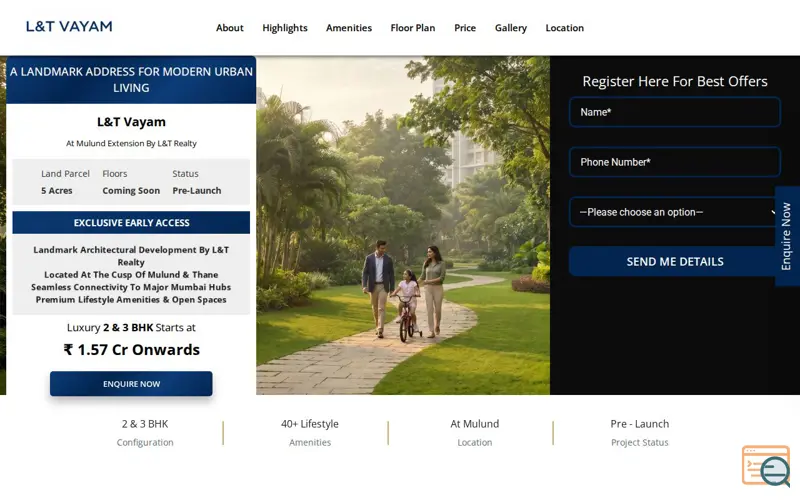Click the Name input field

(x=674, y=112)
